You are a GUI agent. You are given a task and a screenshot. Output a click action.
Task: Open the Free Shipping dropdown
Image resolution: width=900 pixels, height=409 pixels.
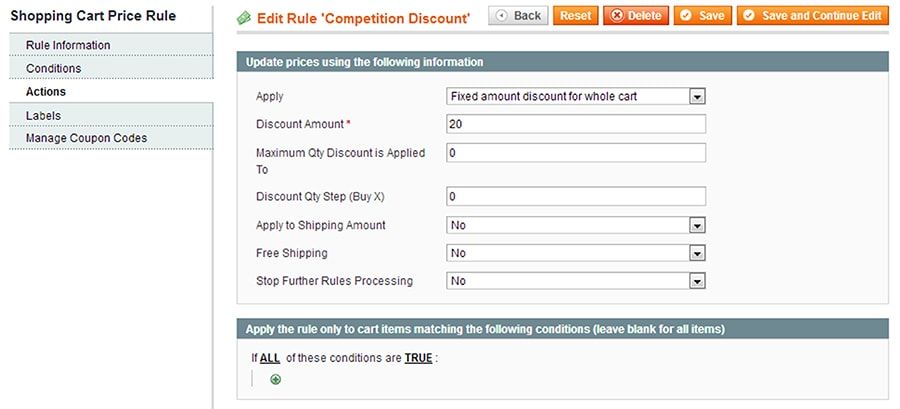click(575, 253)
